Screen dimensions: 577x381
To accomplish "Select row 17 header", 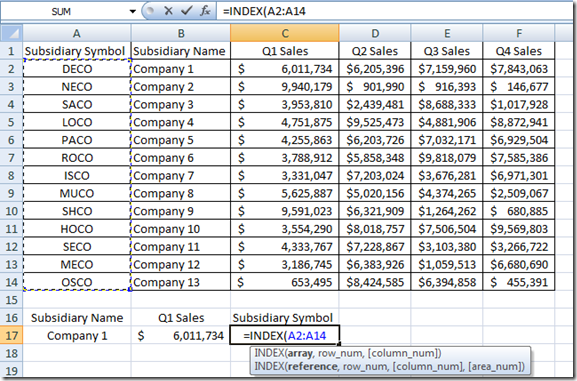I will [11, 335].
